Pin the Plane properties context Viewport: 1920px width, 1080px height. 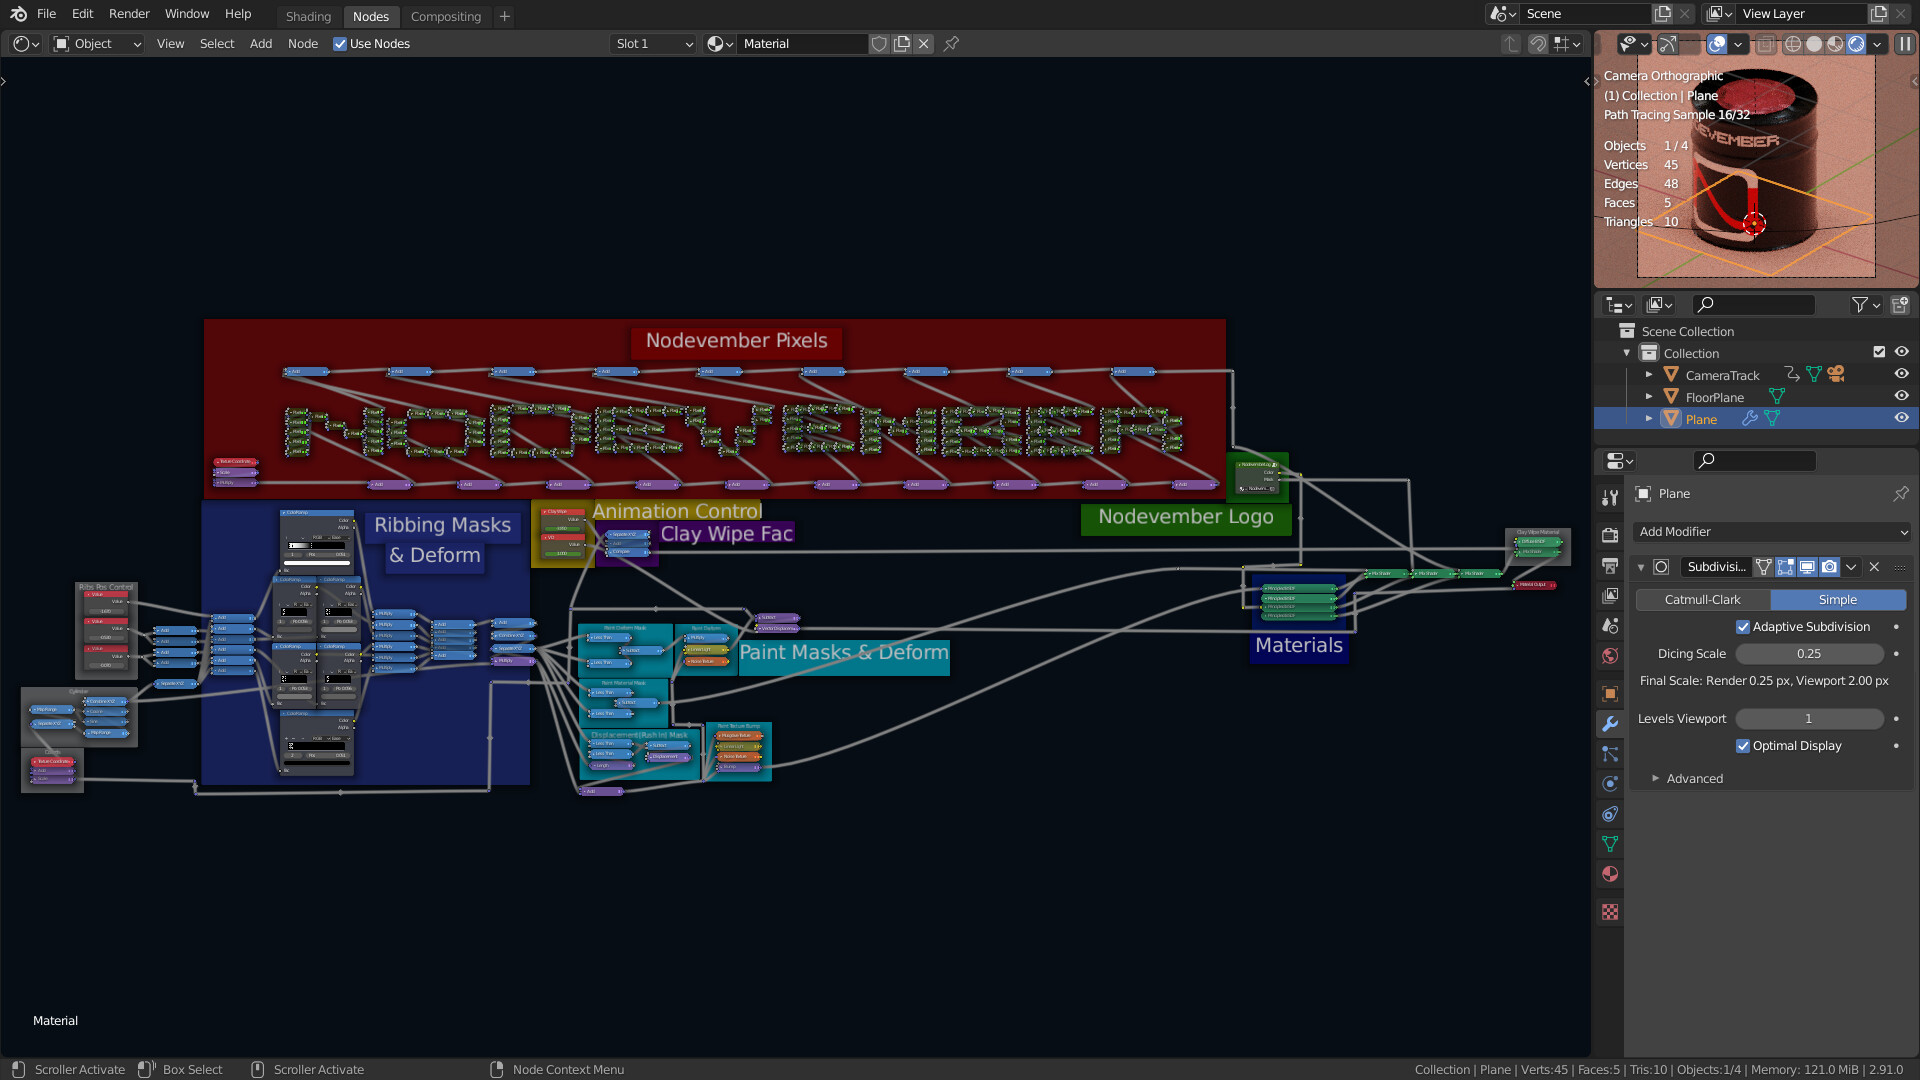coord(1900,494)
